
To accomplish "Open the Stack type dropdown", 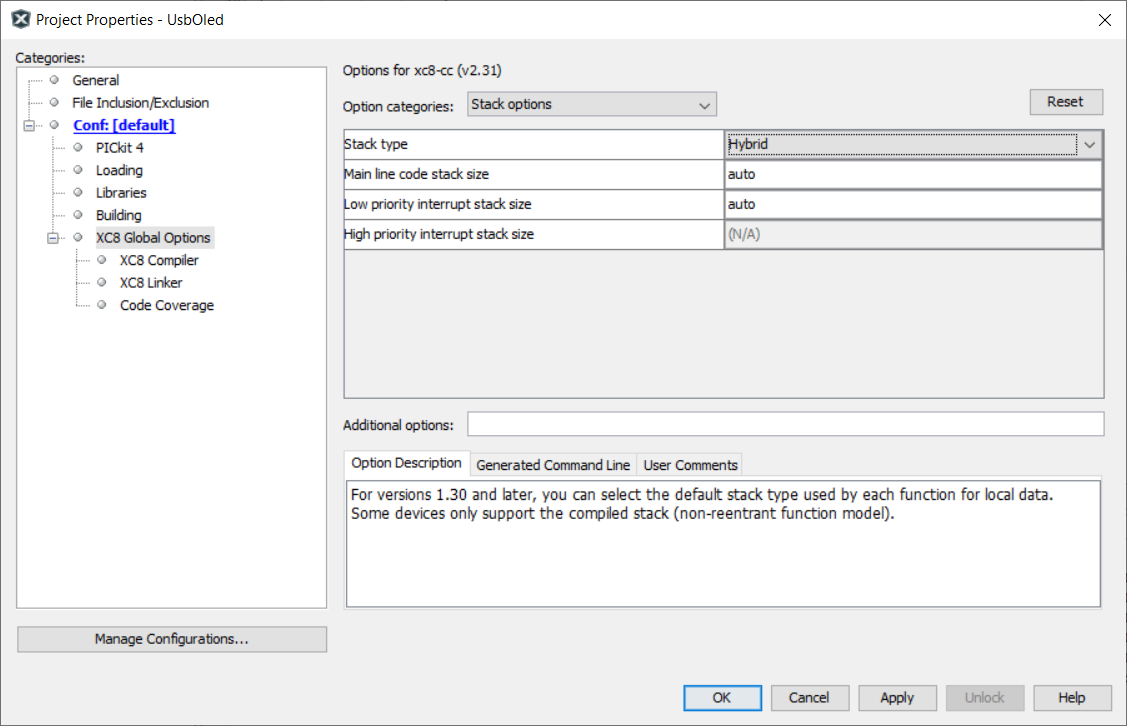I will pyautogui.click(x=1089, y=144).
